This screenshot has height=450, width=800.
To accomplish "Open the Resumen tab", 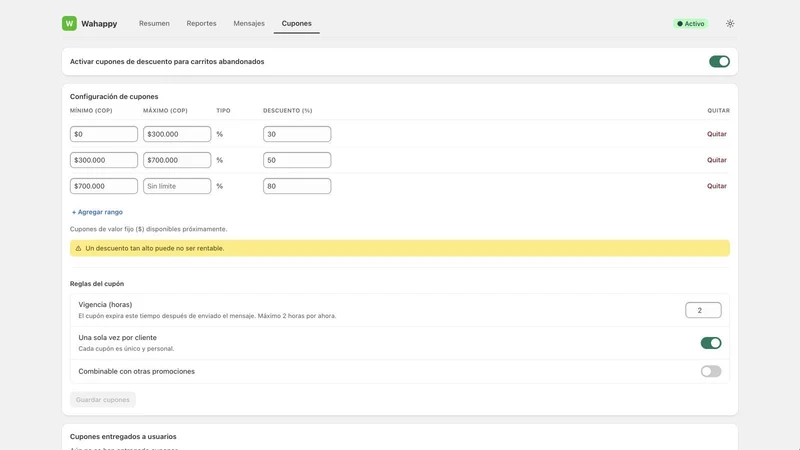I will (x=154, y=23).
